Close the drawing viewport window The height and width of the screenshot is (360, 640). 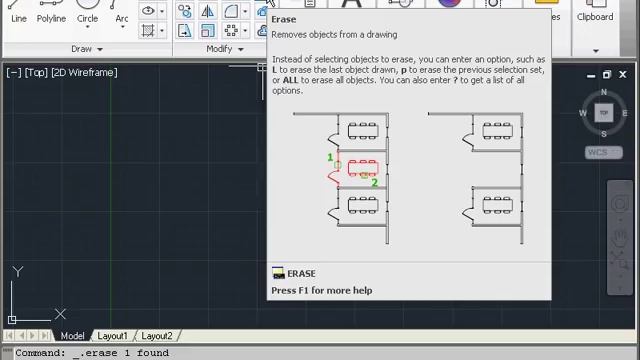pos(622,75)
